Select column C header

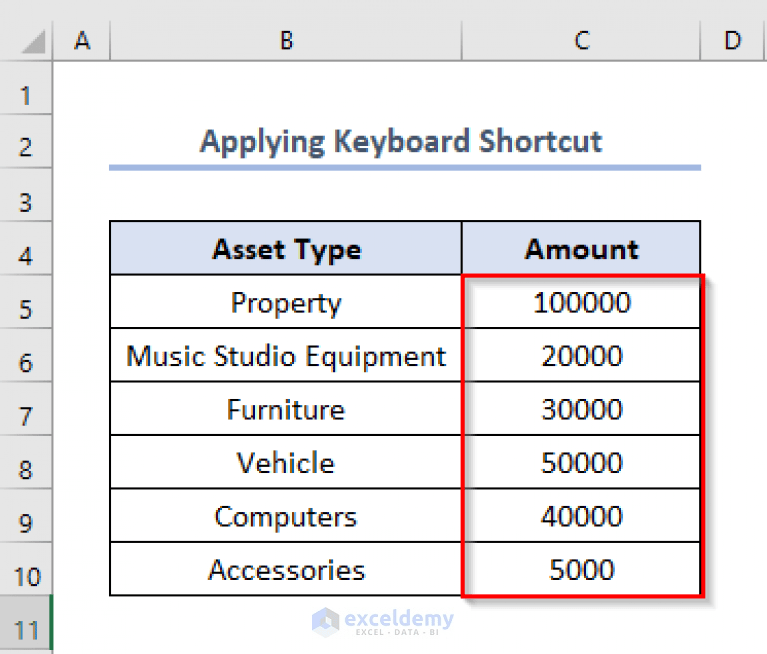(581, 41)
